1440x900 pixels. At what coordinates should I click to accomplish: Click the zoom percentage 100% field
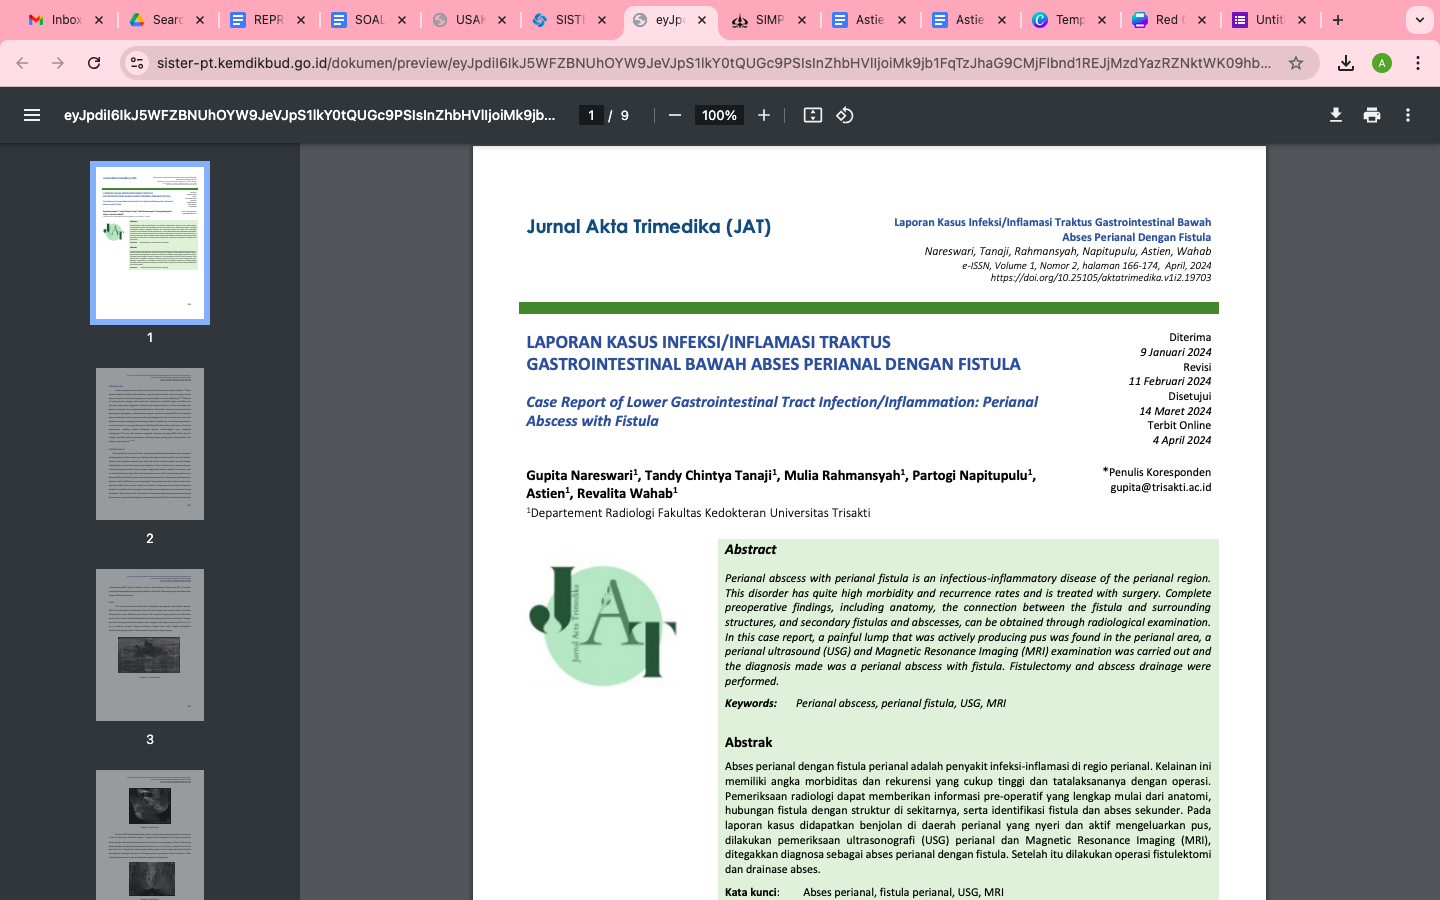point(719,115)
